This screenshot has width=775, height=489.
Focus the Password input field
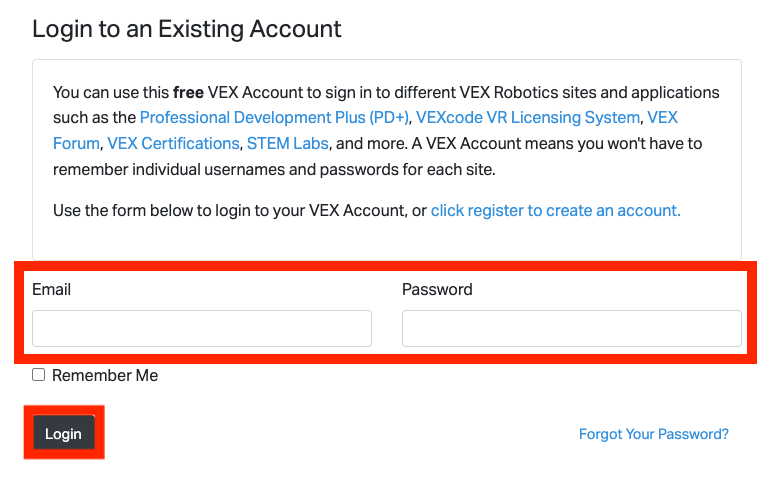point(571,328)
